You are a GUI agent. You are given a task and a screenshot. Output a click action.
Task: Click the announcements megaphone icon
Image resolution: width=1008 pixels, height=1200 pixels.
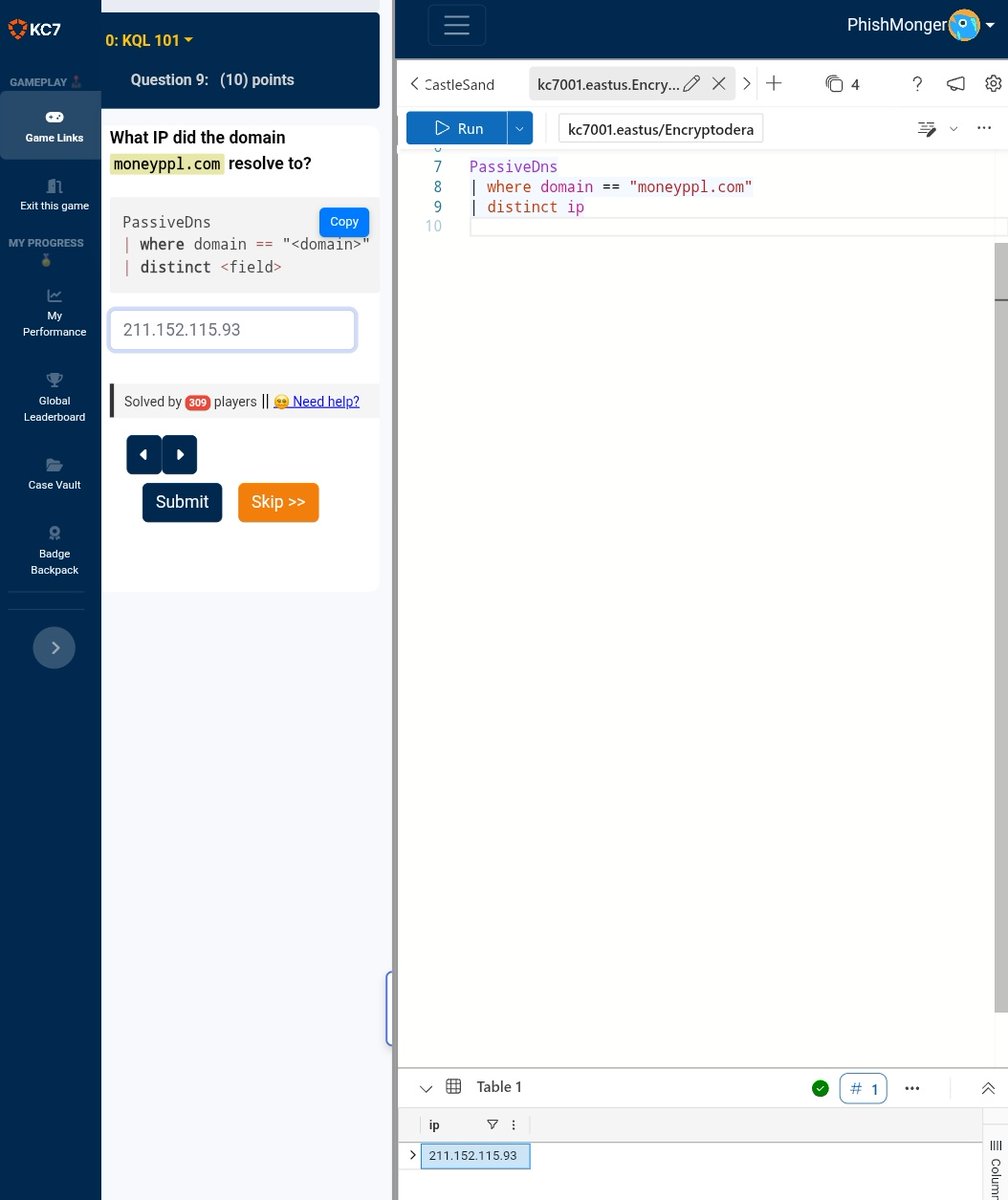point(955,84)
